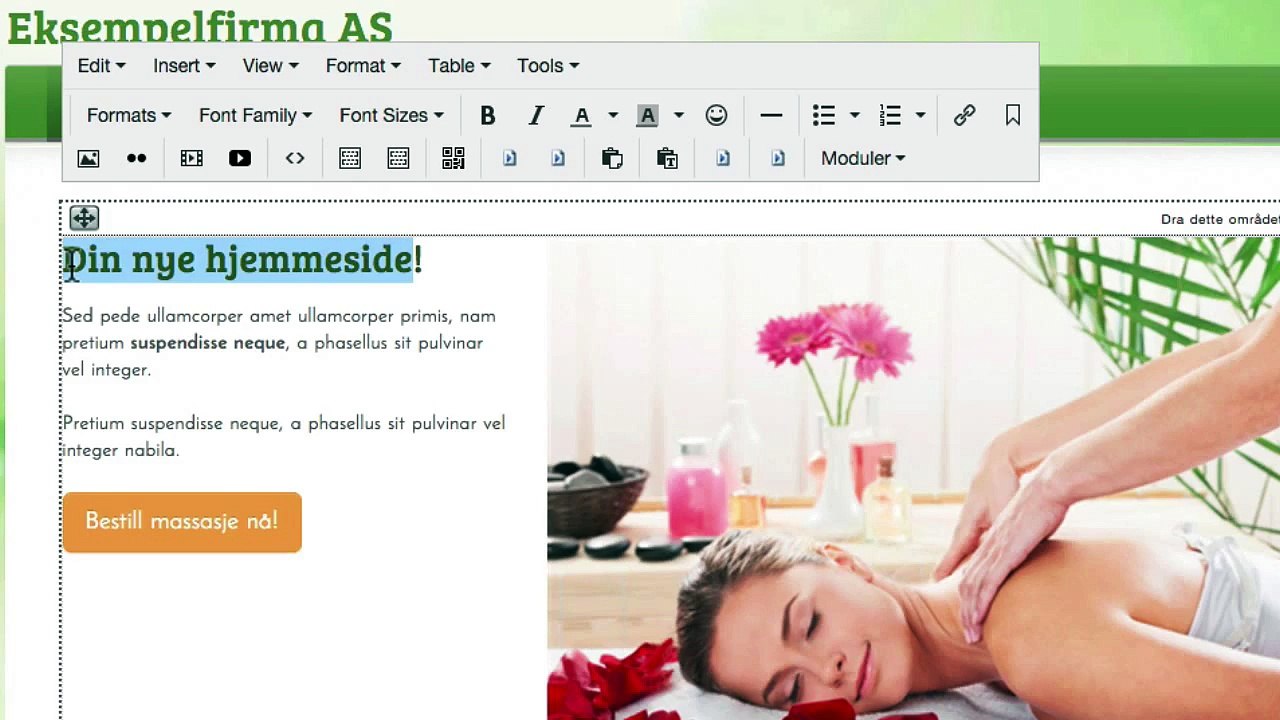Click blue document icon beside Moduler
This screenshot has width=1280, height=720.
coord(777,158)
